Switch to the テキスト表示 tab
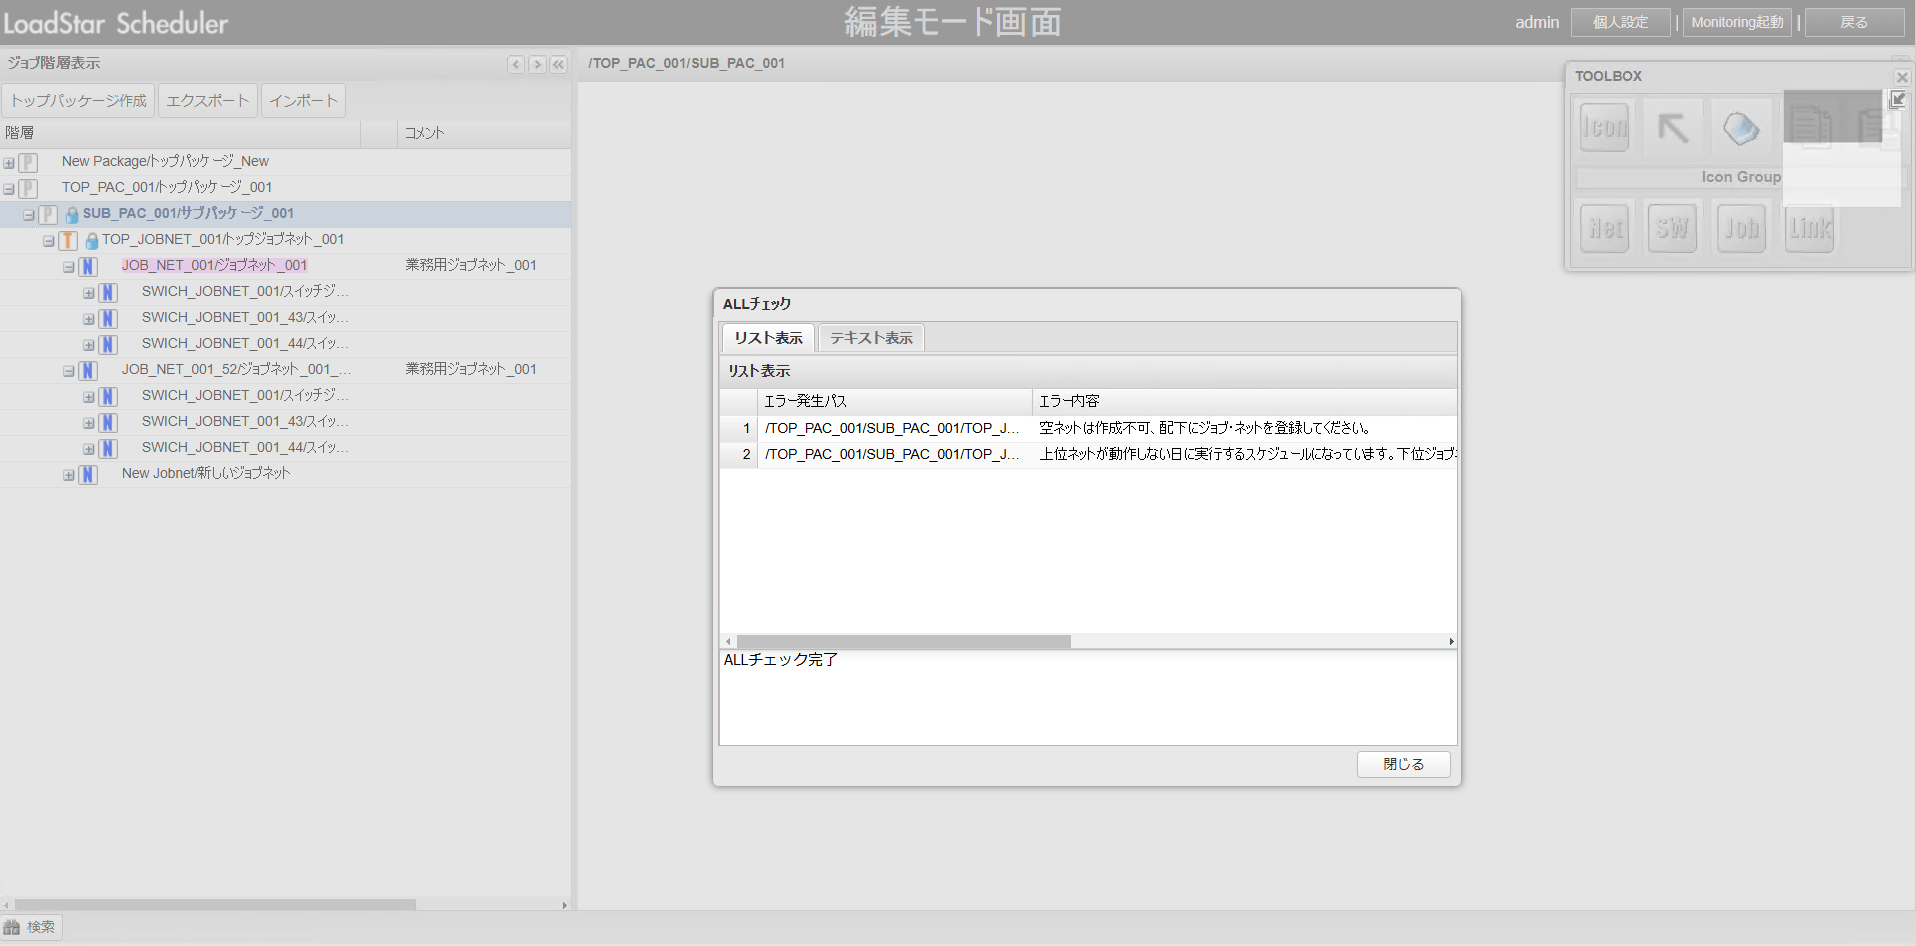This screenshot has height=946, width=1916. pos(870,338)
